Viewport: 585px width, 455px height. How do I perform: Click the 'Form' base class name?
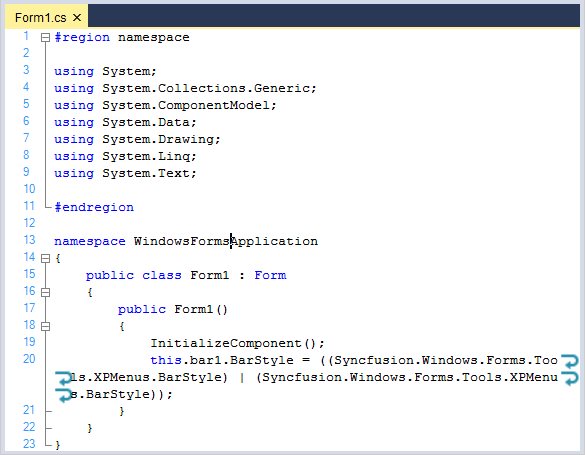(270, 275)
